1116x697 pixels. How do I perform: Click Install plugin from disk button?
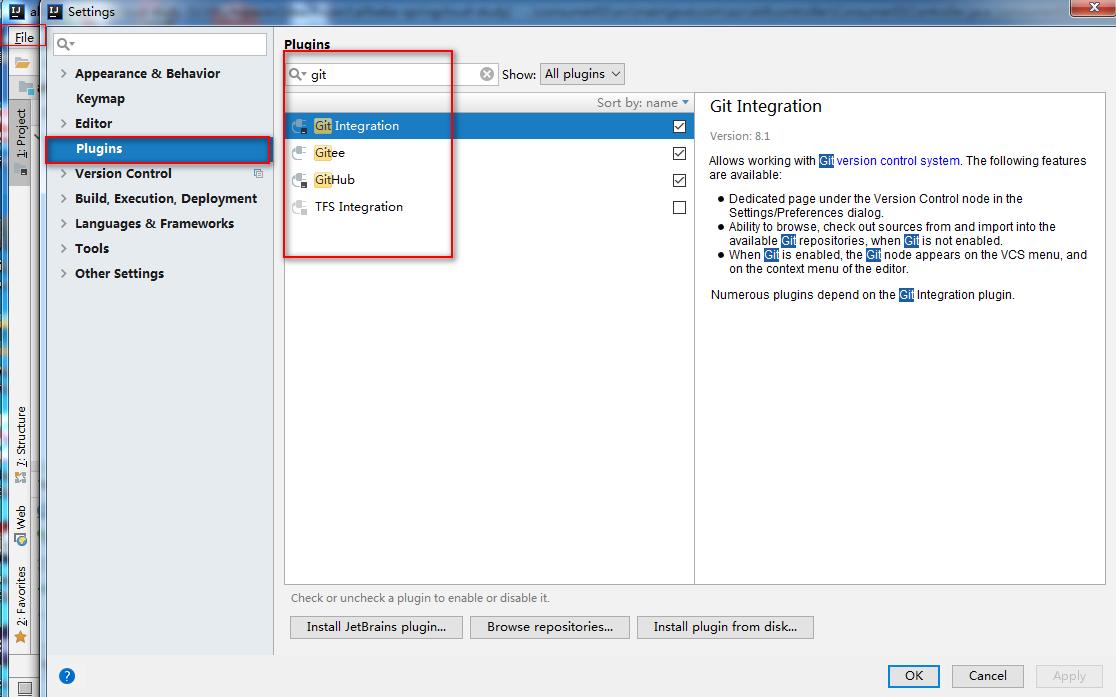tap(725, 627)
